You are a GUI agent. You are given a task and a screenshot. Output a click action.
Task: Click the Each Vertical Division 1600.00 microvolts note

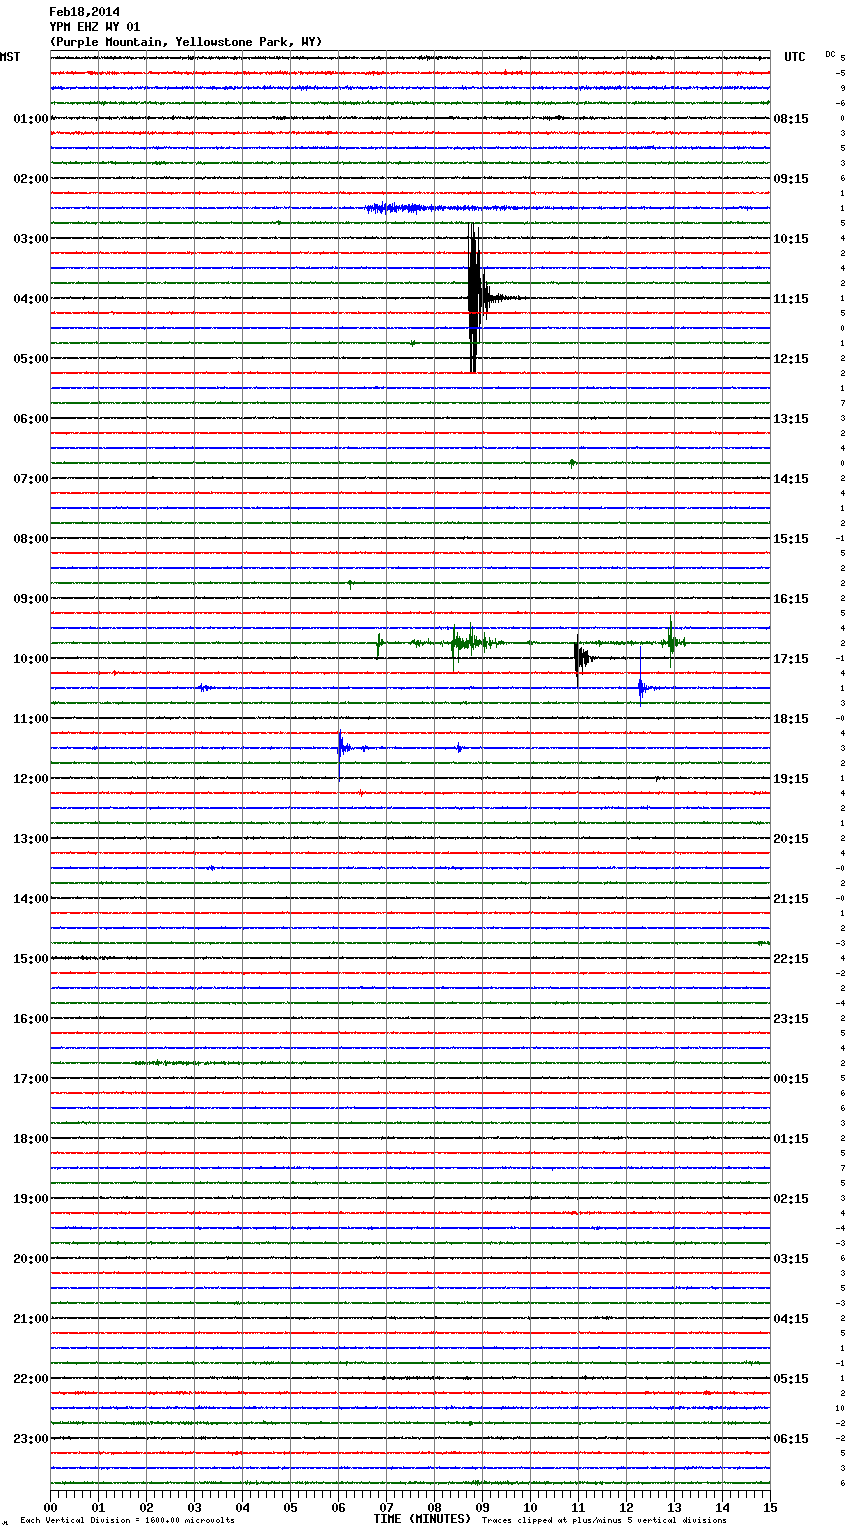(x=127, y=1521)
